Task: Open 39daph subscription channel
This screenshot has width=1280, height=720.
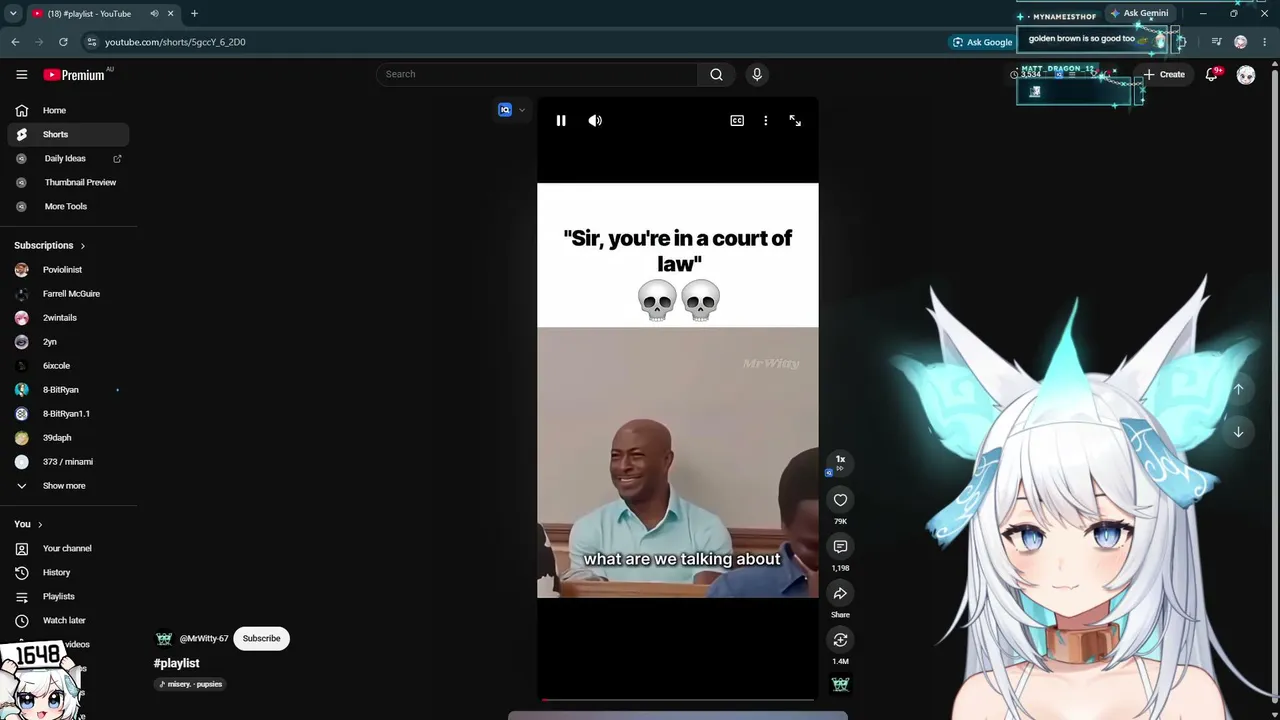Action: 68,438
